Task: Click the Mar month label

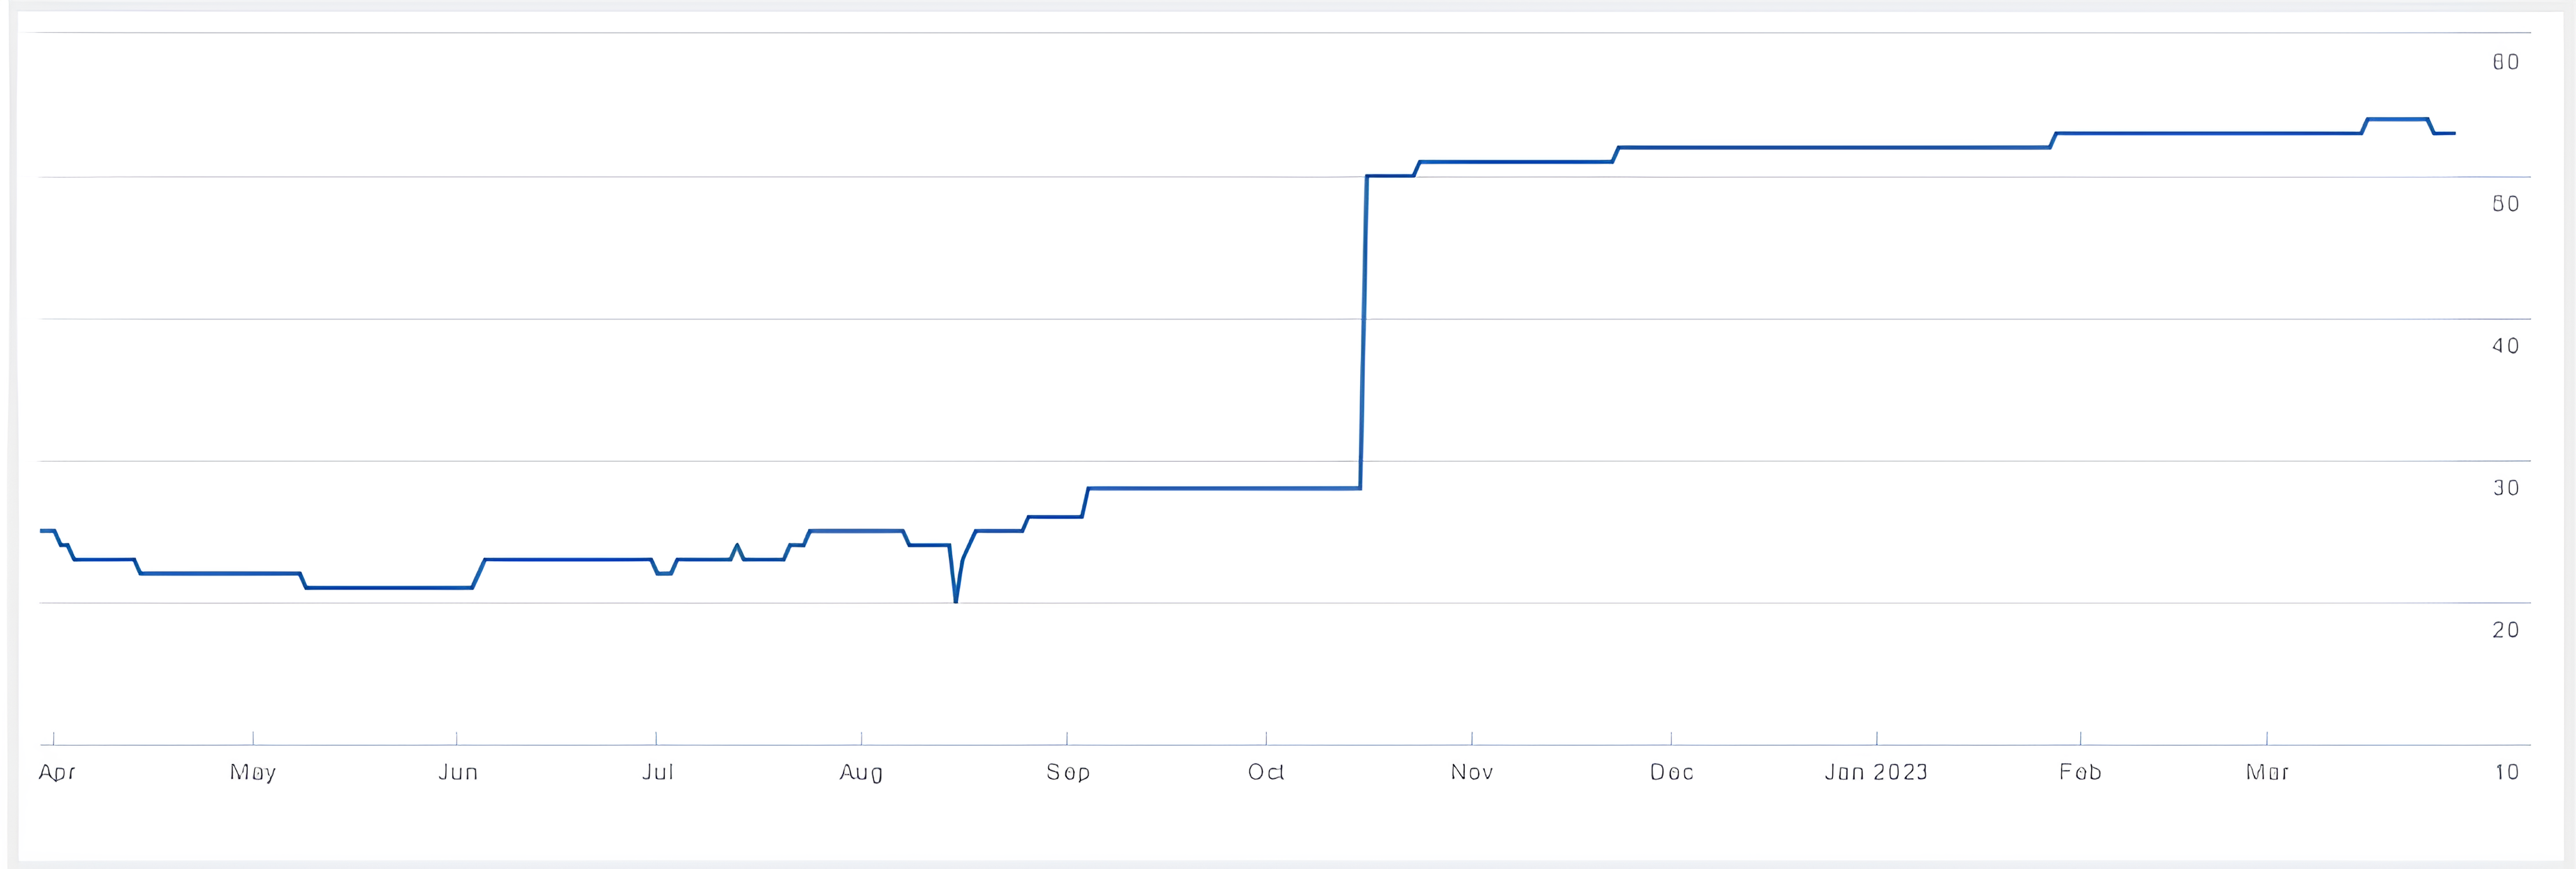Action: pyautogui.click(x=2267, y=772)
